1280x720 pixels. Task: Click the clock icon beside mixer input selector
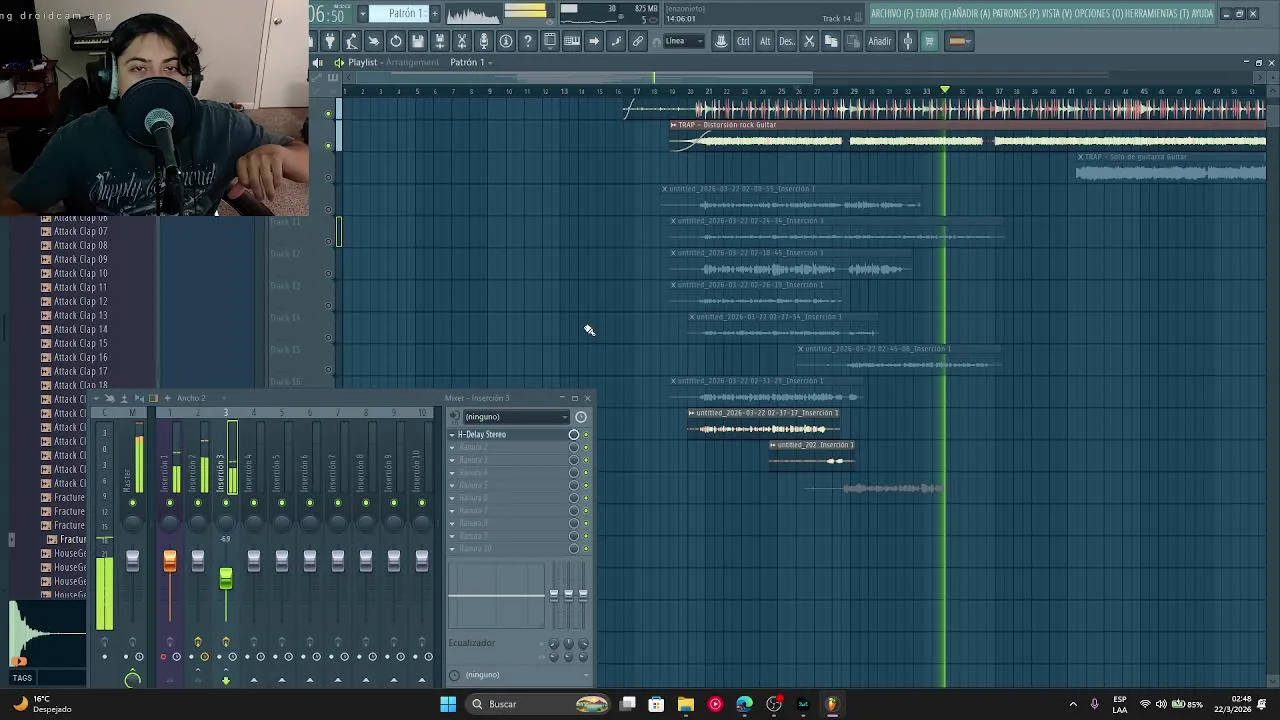tap(581, 417)
